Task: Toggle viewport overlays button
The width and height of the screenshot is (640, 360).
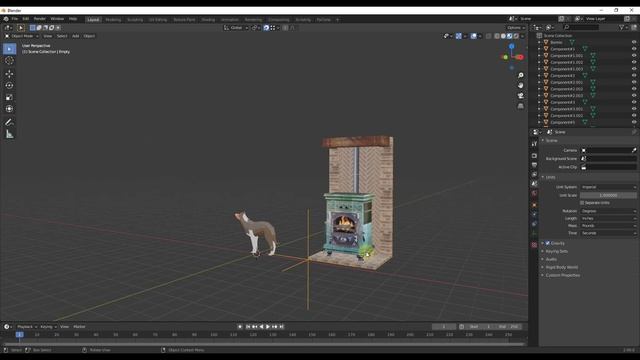Action: (x=473, y=36)
